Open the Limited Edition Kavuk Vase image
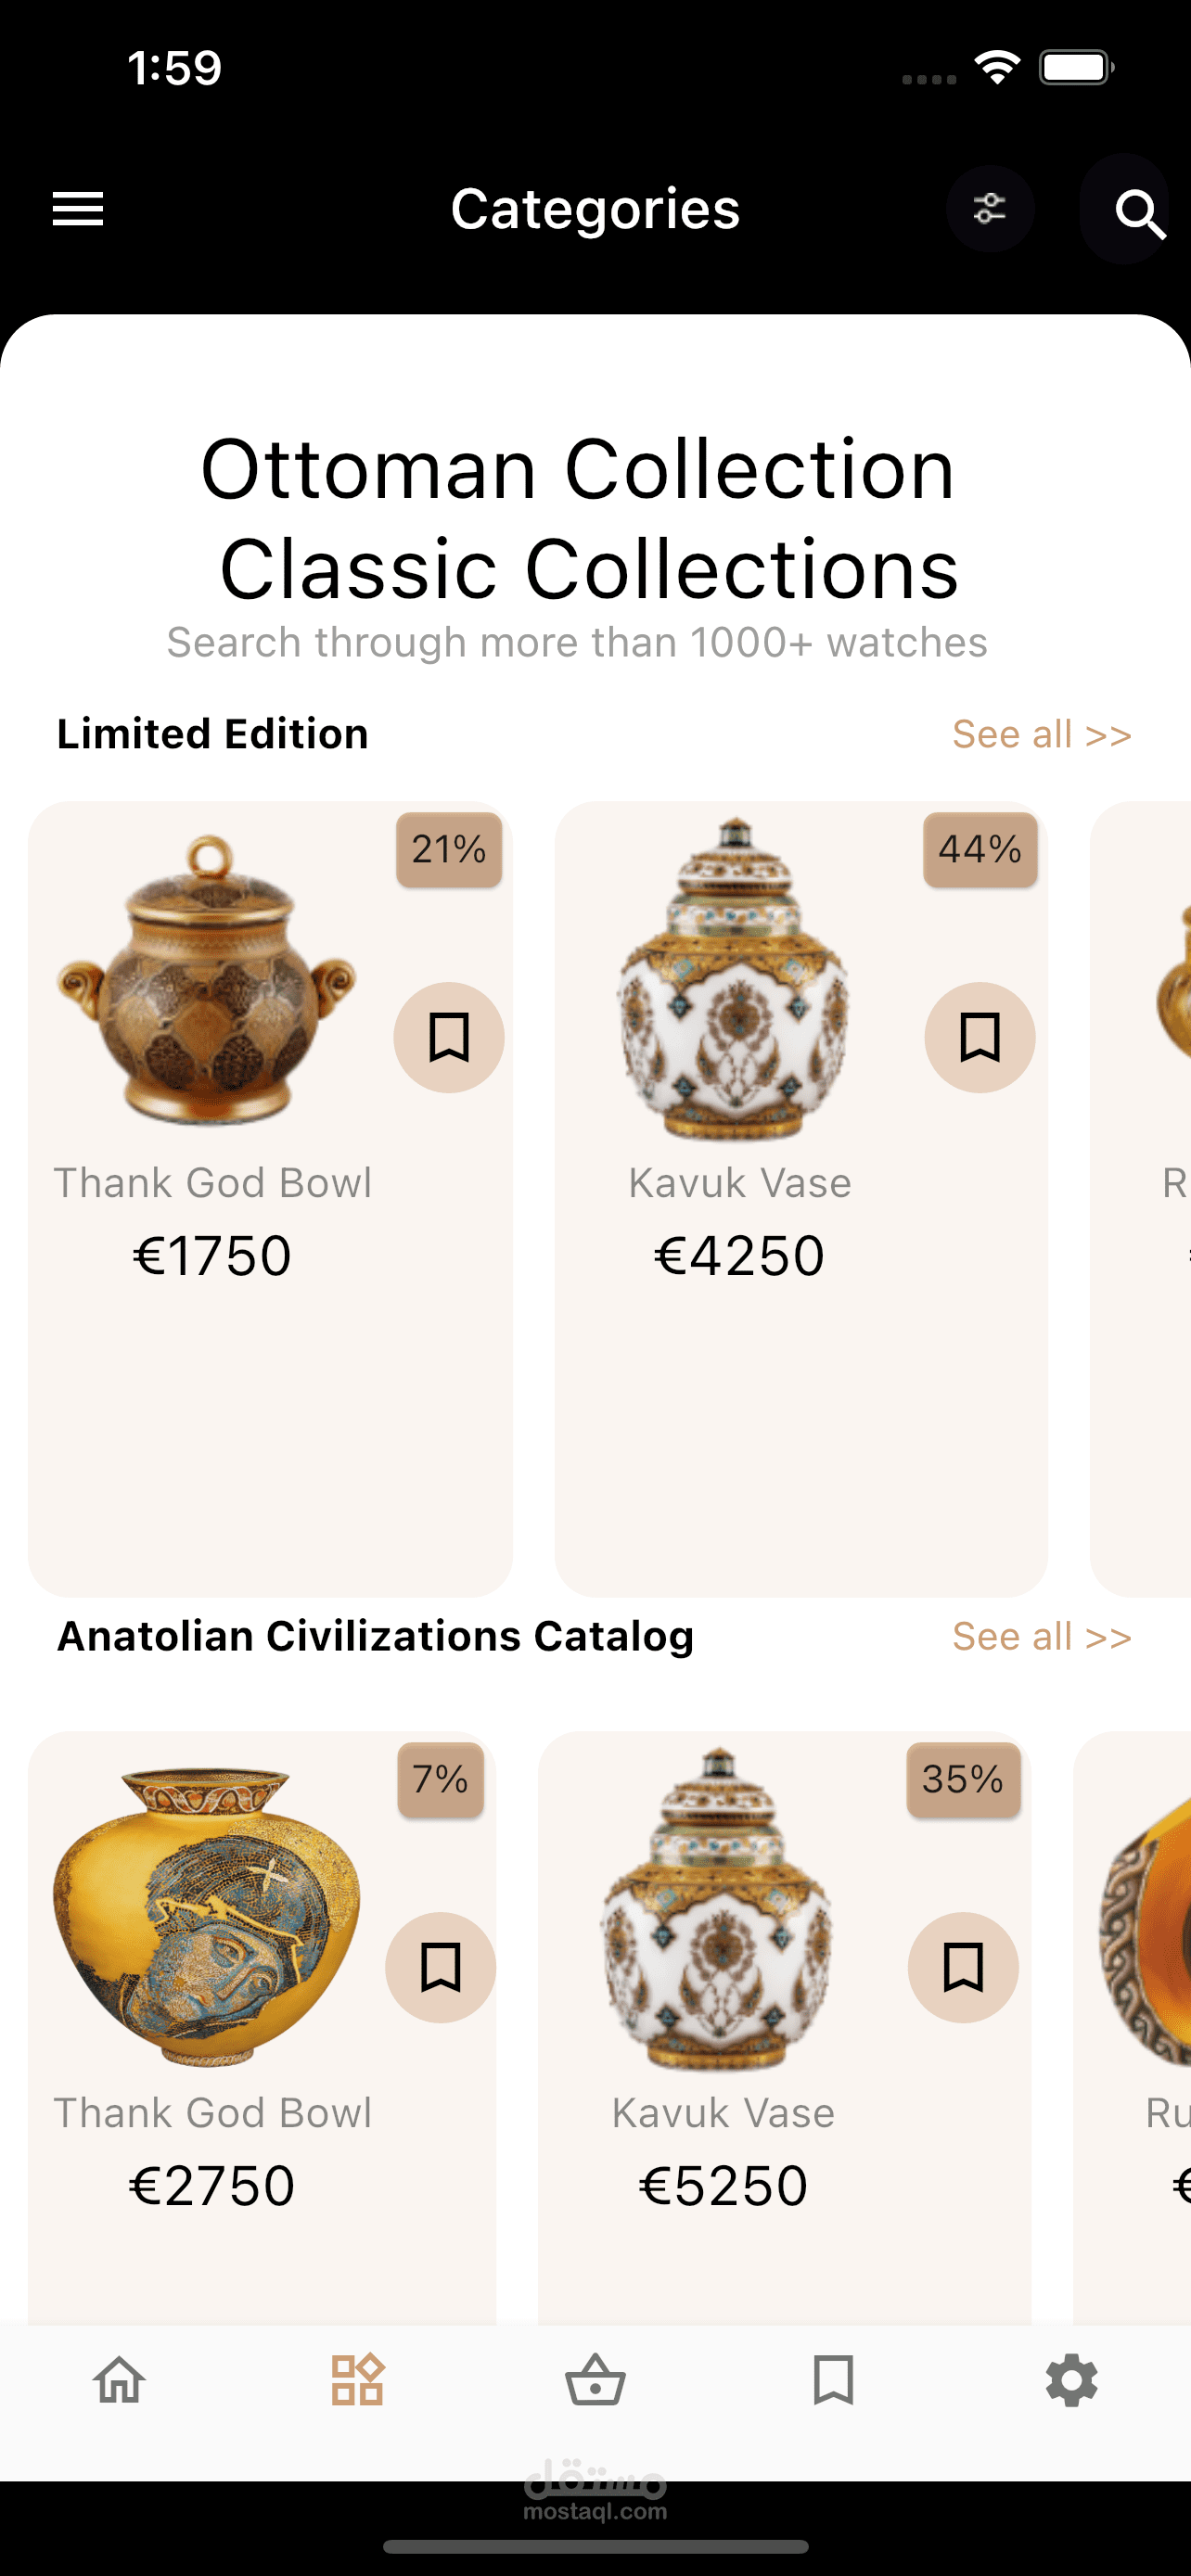 click(735, 980)
